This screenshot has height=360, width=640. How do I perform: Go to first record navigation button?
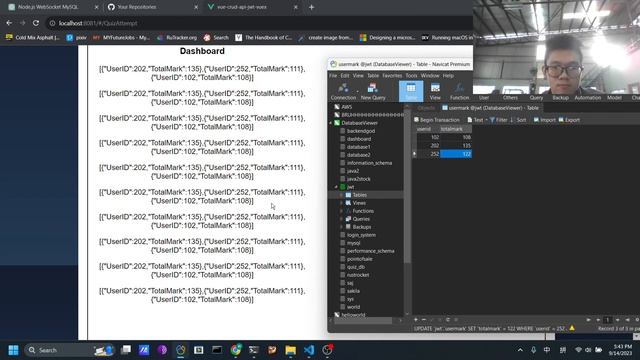[589, 320]
